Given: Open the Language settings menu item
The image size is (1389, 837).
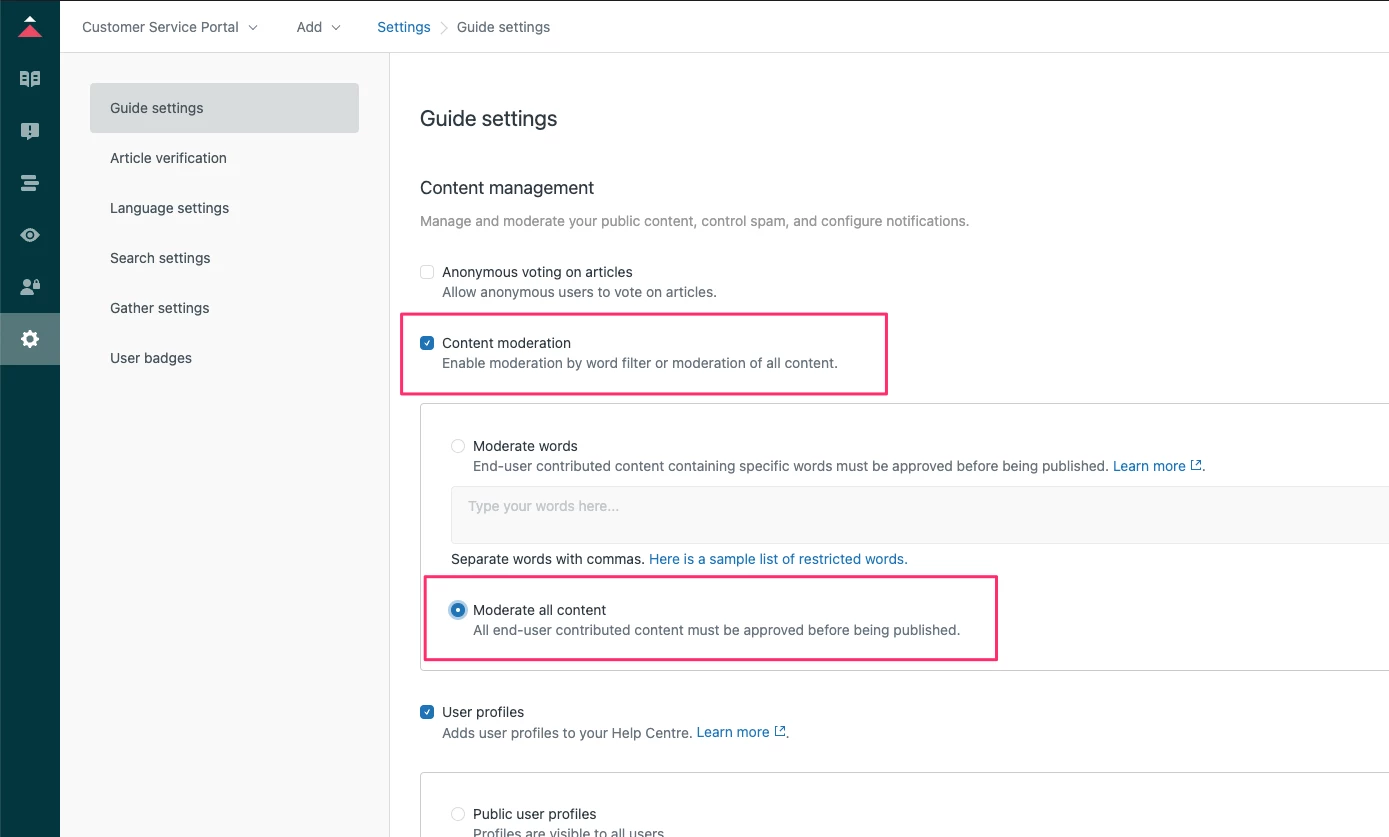Looking at the screenshot, I should tap(169, 208).
